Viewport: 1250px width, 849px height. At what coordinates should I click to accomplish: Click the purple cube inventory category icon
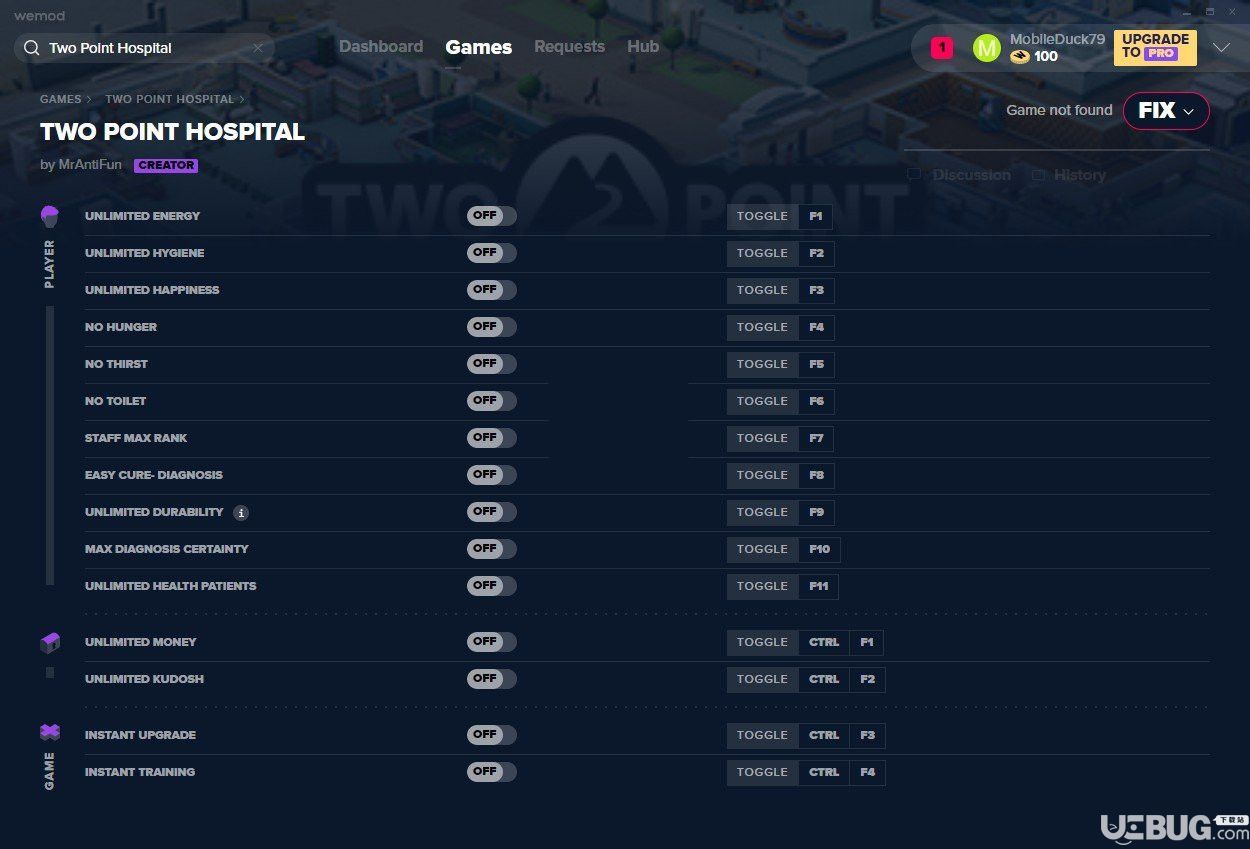50,642
